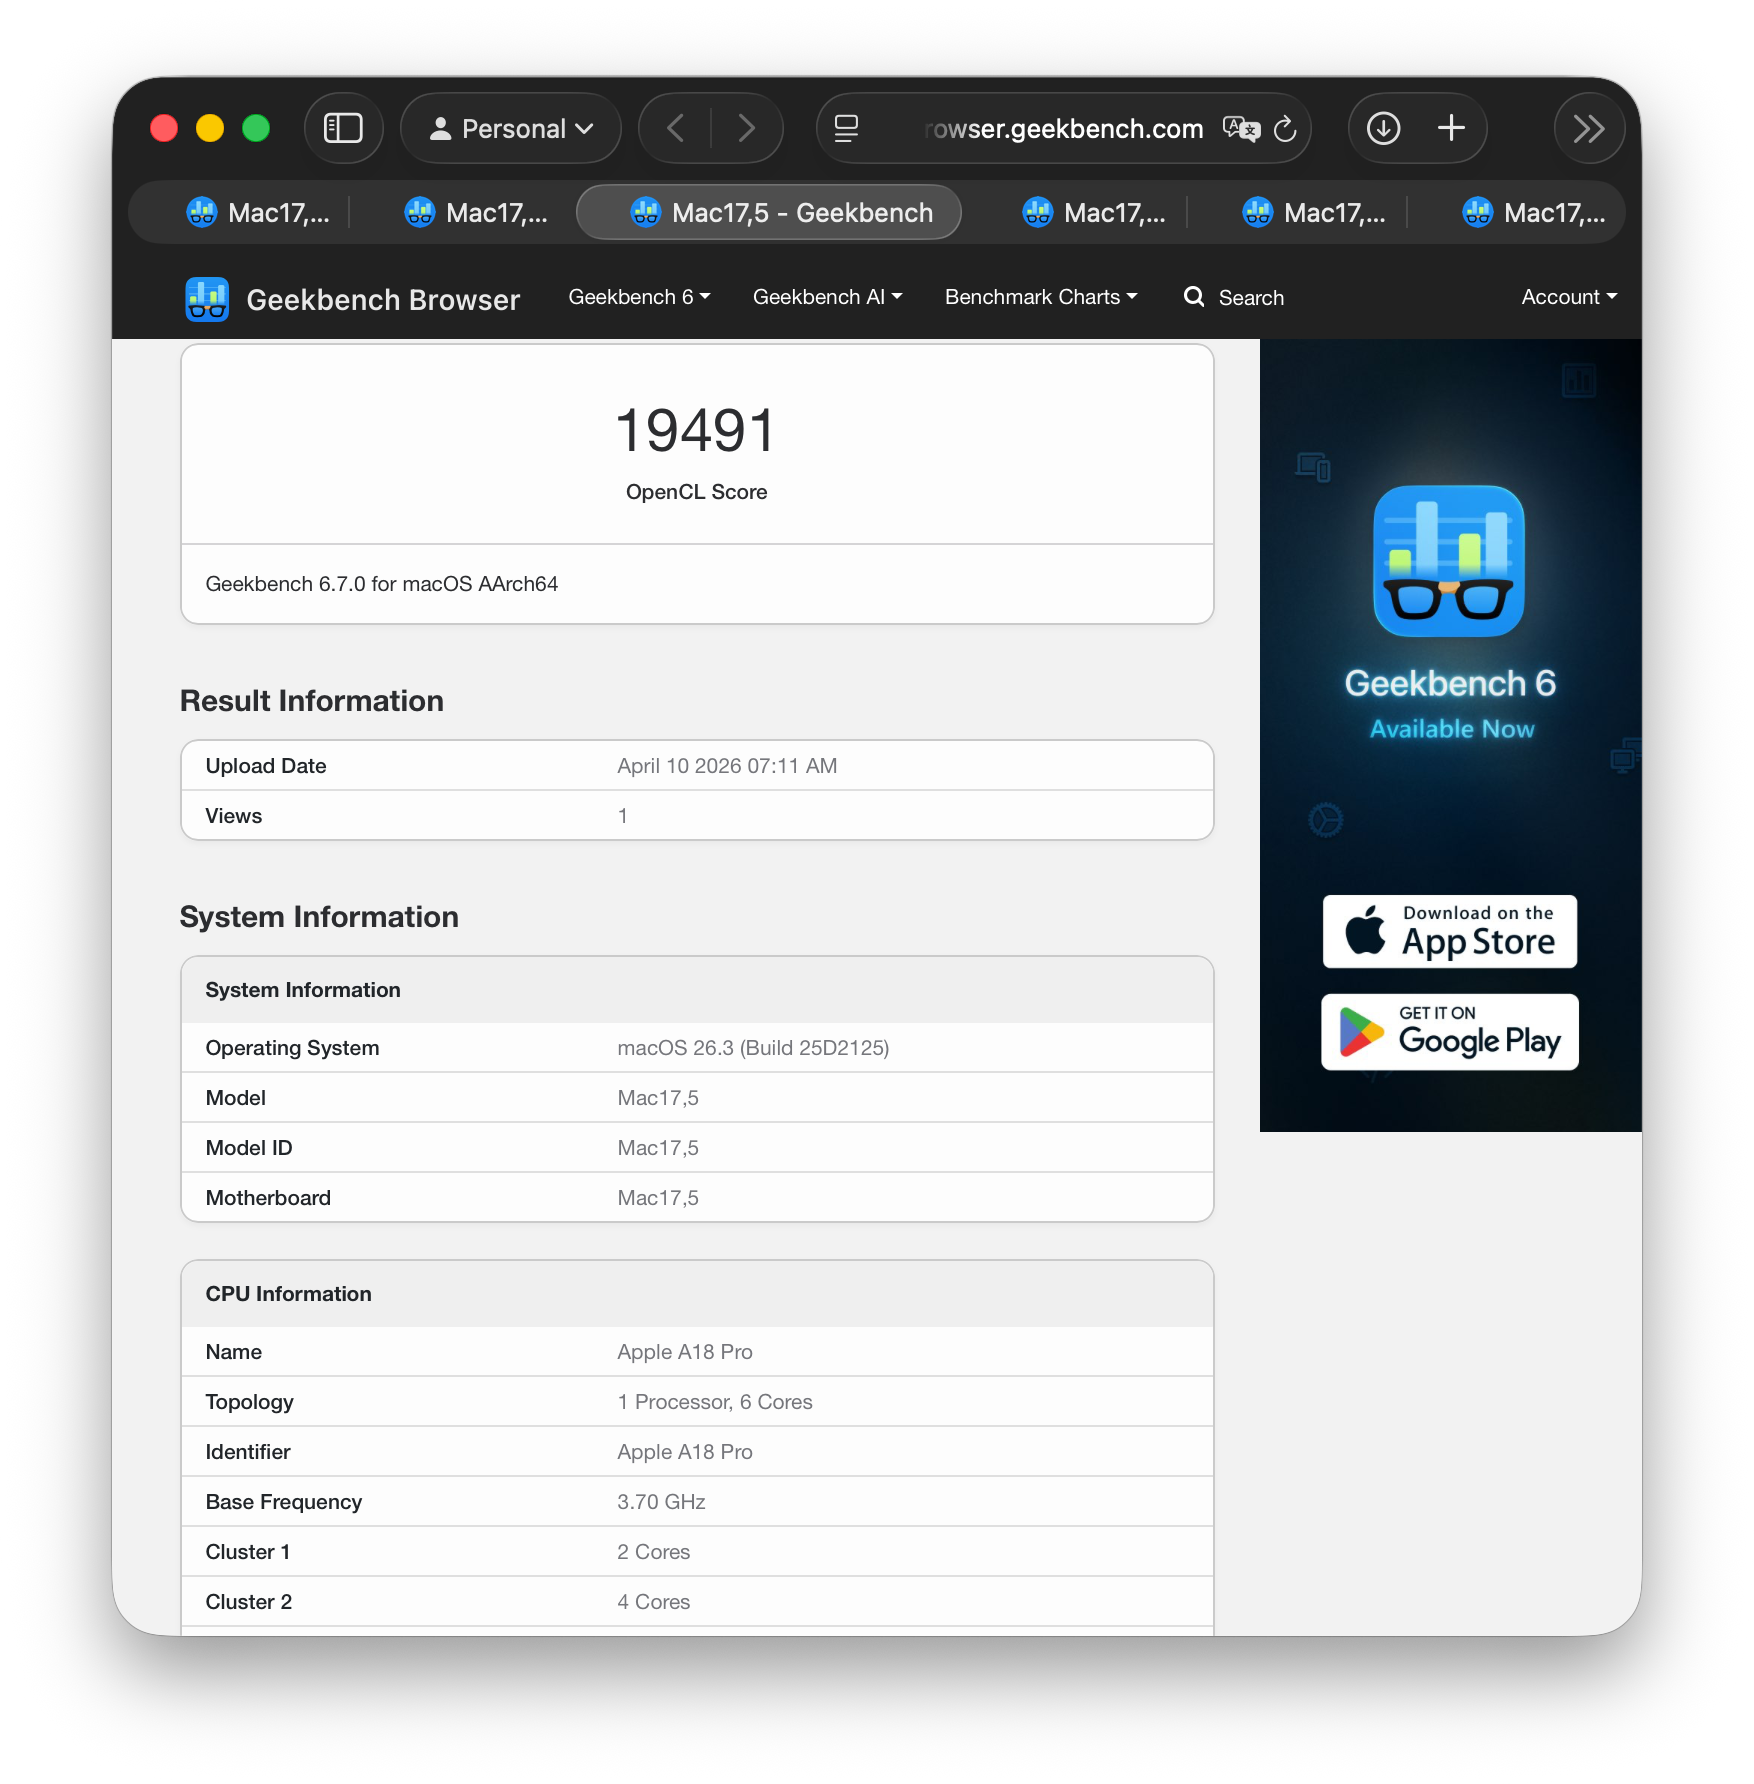
Task: Open a new tab with plus icon
Action: pos(1451,128)
